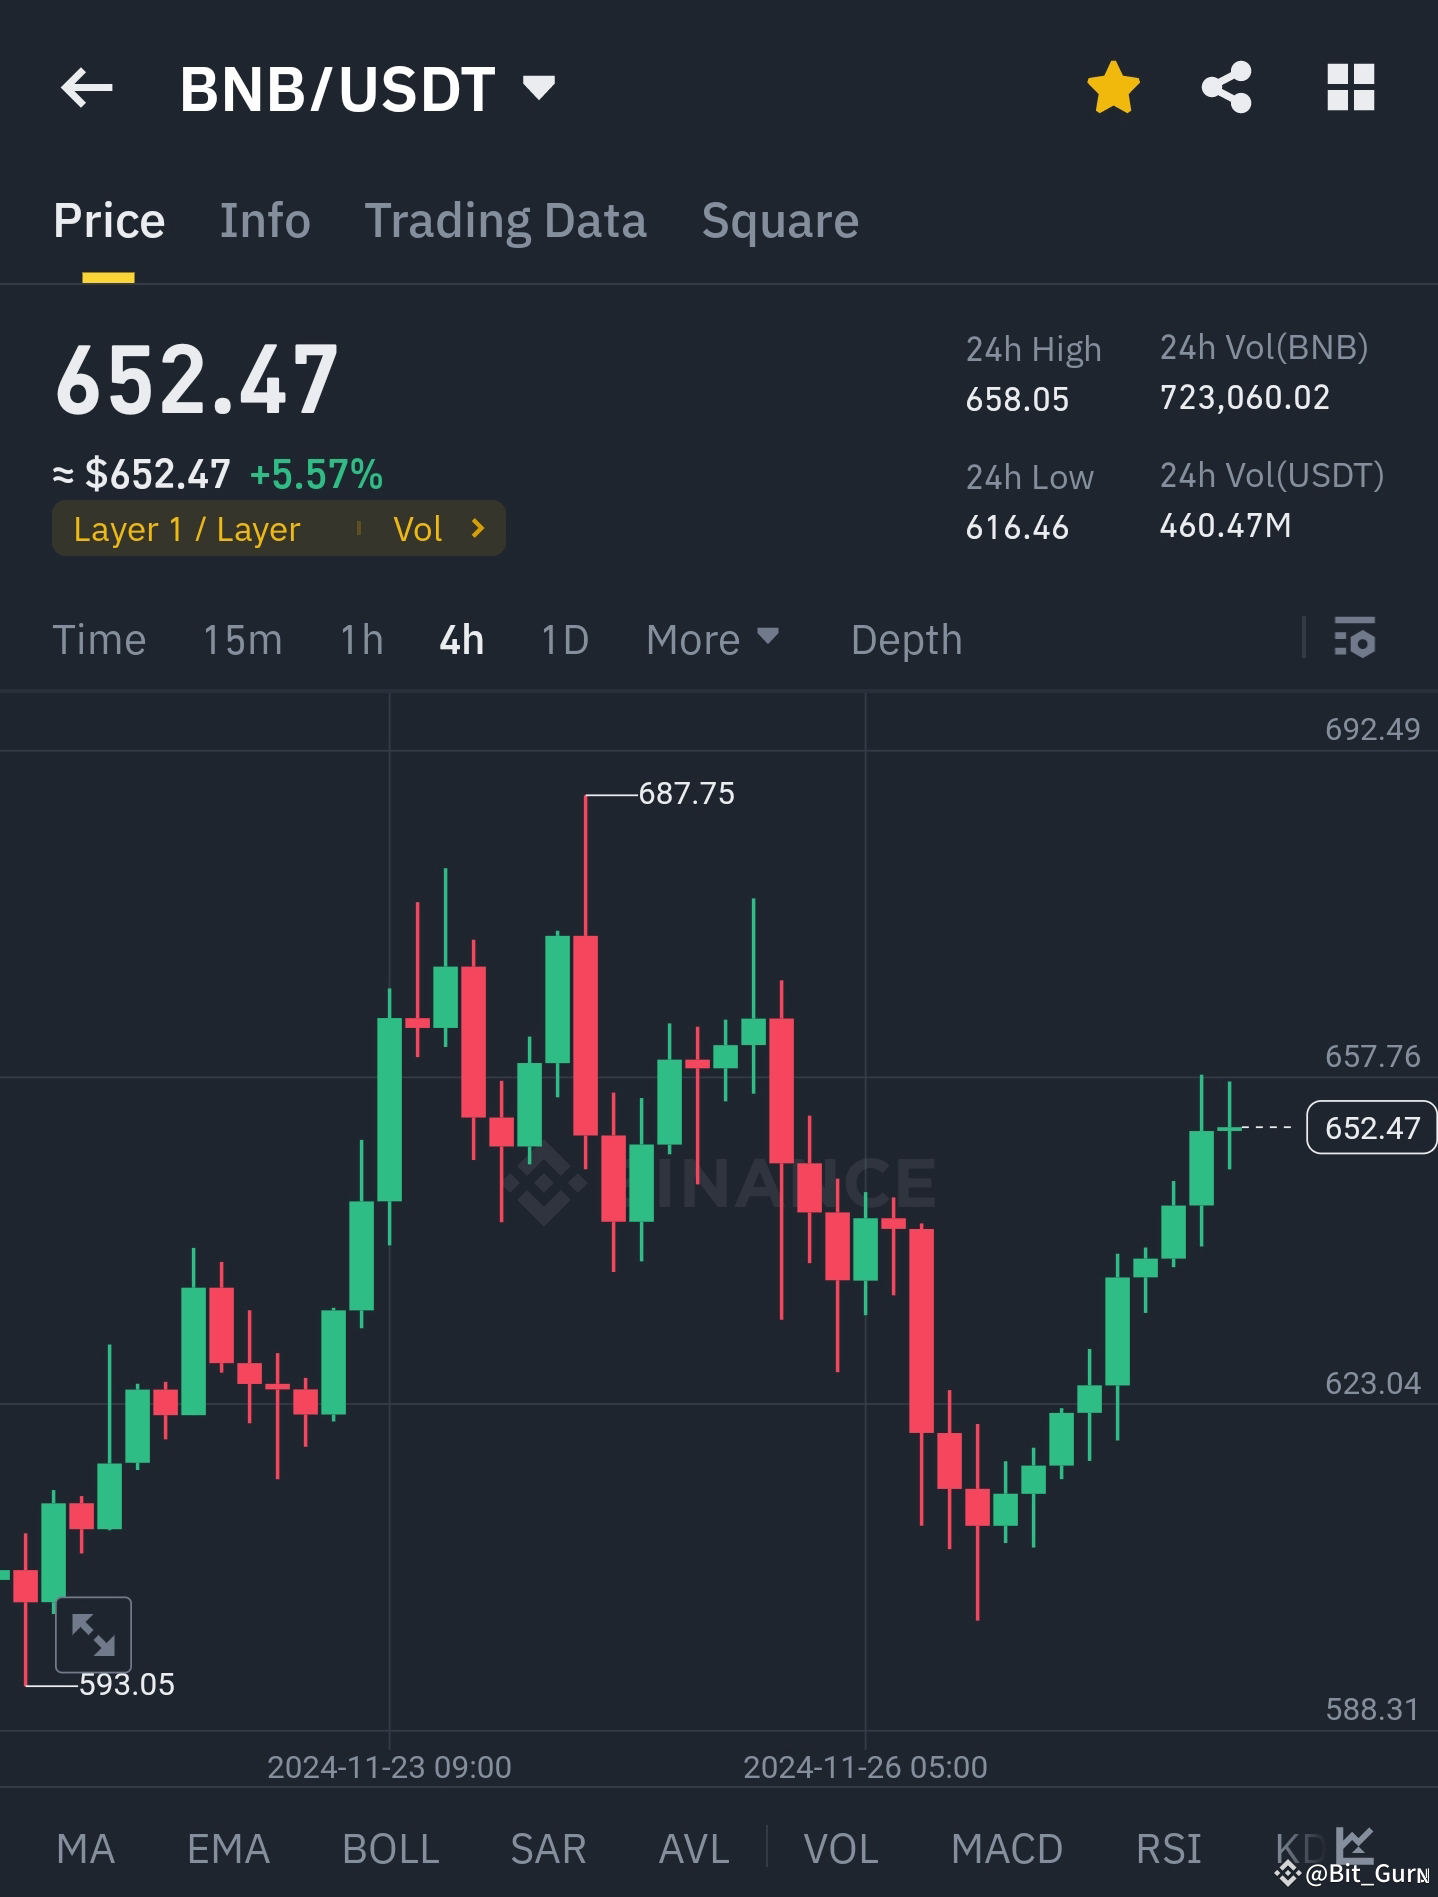Viewport: 1438px width, 1897px height.
Task: Select the 1D timeframe
Action: pyautogui.click(x=563, y=639)
